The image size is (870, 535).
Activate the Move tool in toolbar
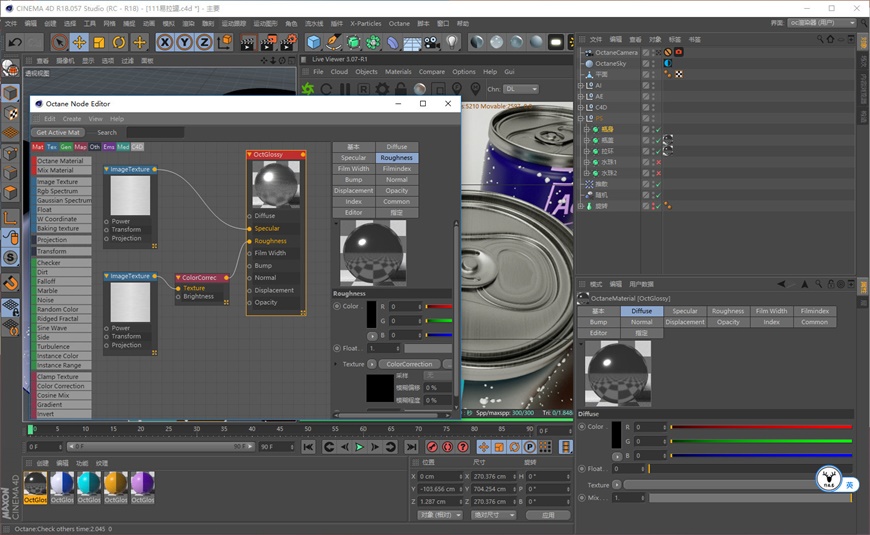point(79,42)
